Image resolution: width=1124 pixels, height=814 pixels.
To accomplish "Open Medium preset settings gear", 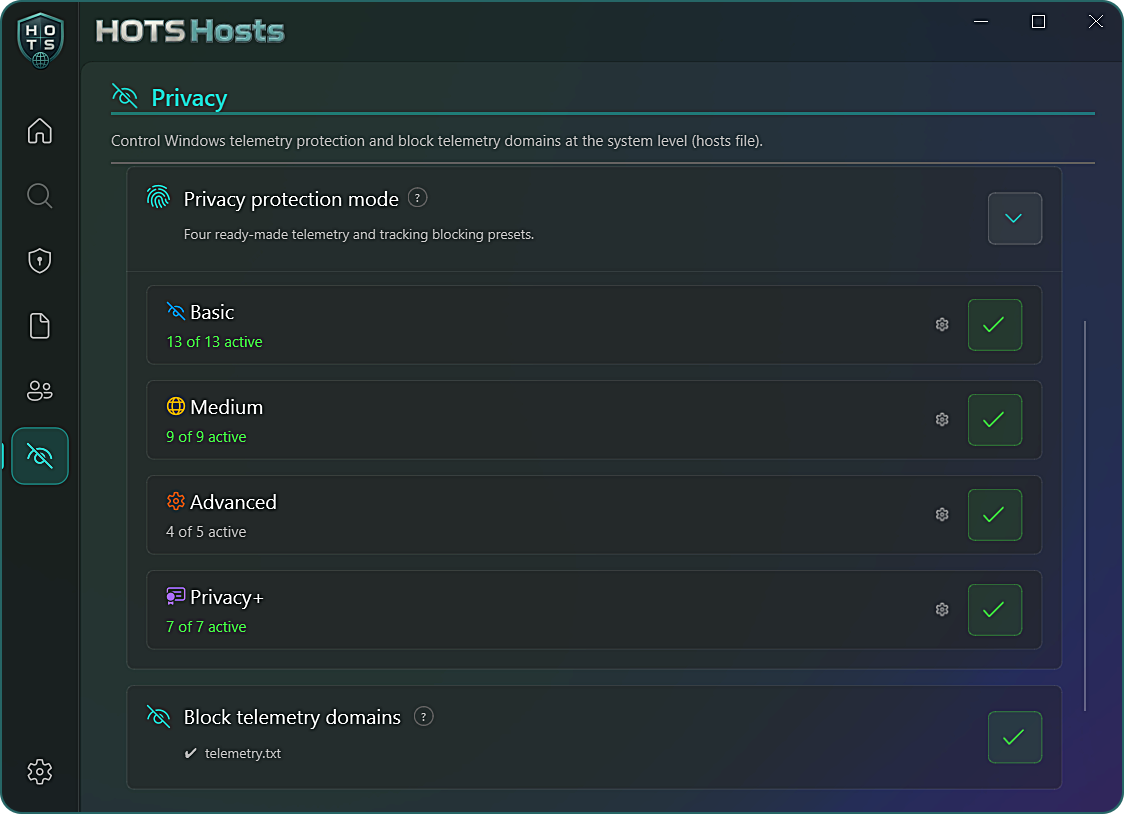I will tap(942, 420).
